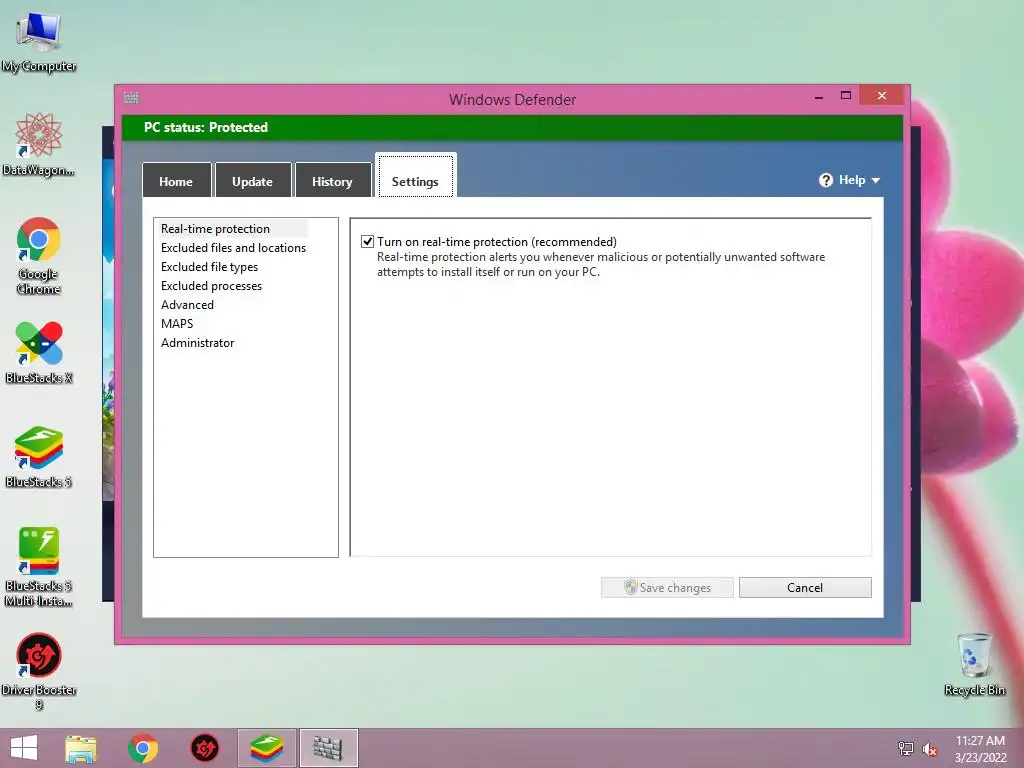Select the Settings tab

415,176
